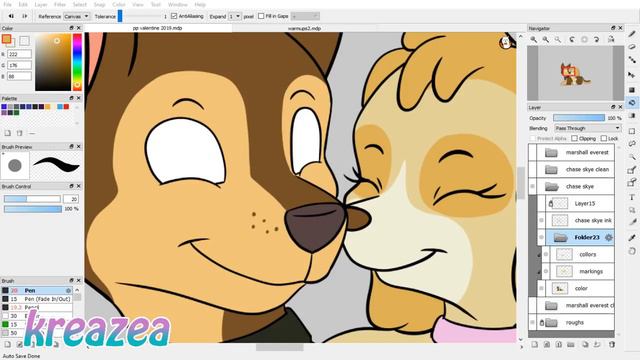Select the Eyedropper tool in the right toolbar
The width and height of the screenshot is (640, 360).
click(632, 237)
